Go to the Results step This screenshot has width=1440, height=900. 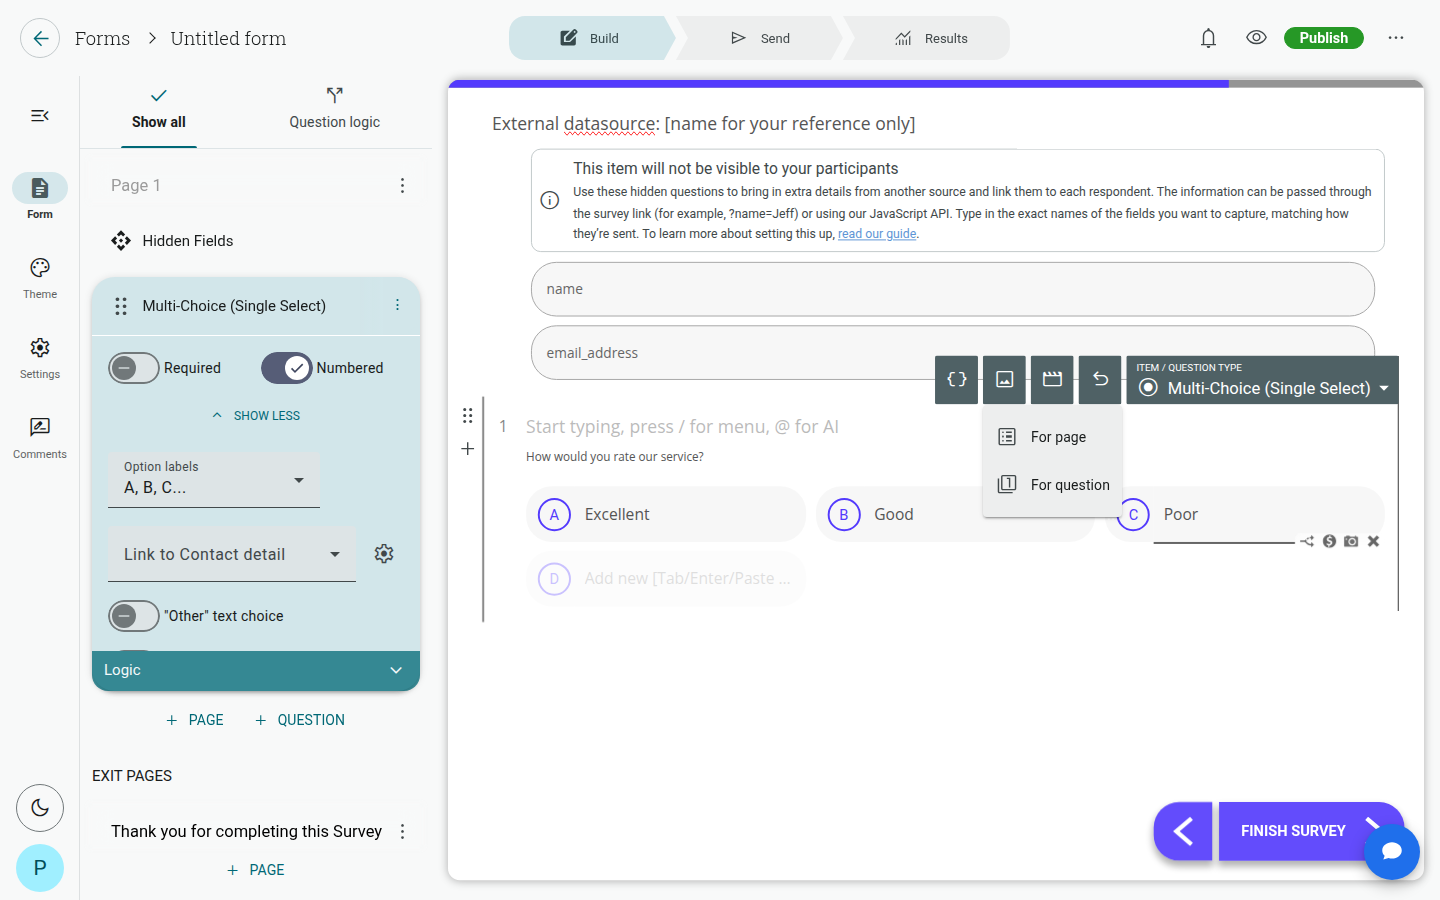[930, 38]
